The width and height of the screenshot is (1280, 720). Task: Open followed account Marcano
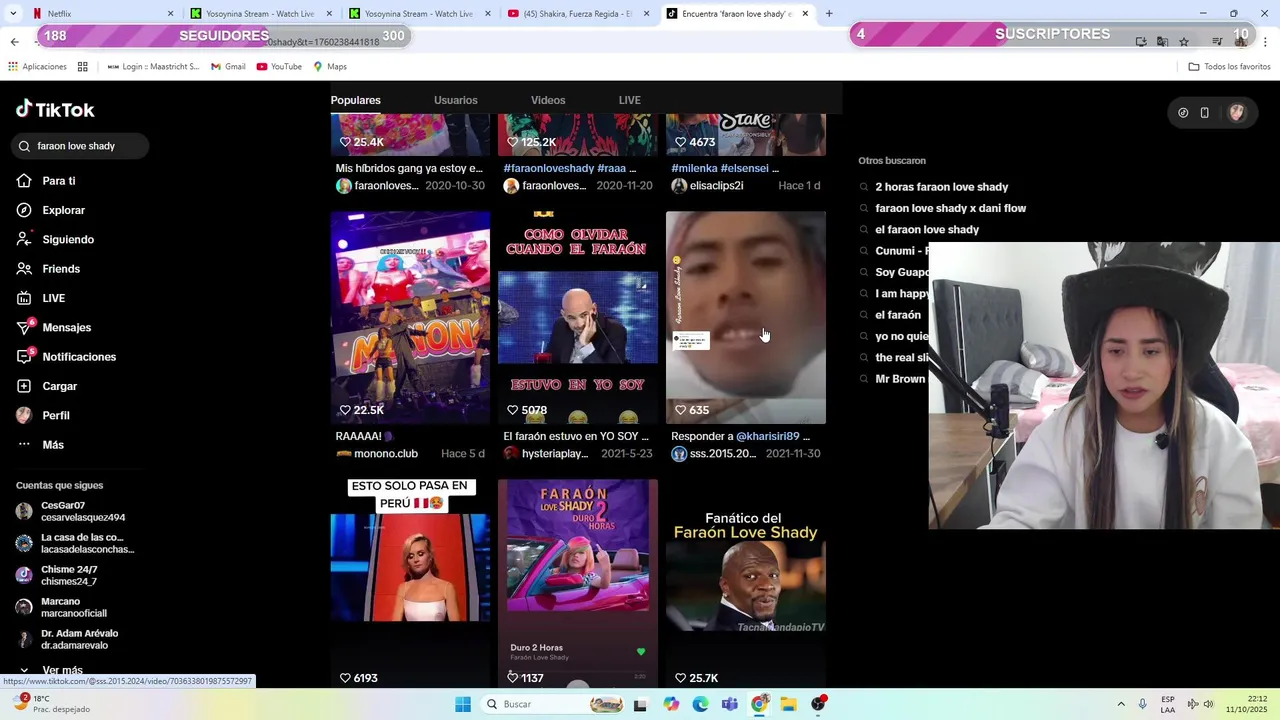(62, 608)
